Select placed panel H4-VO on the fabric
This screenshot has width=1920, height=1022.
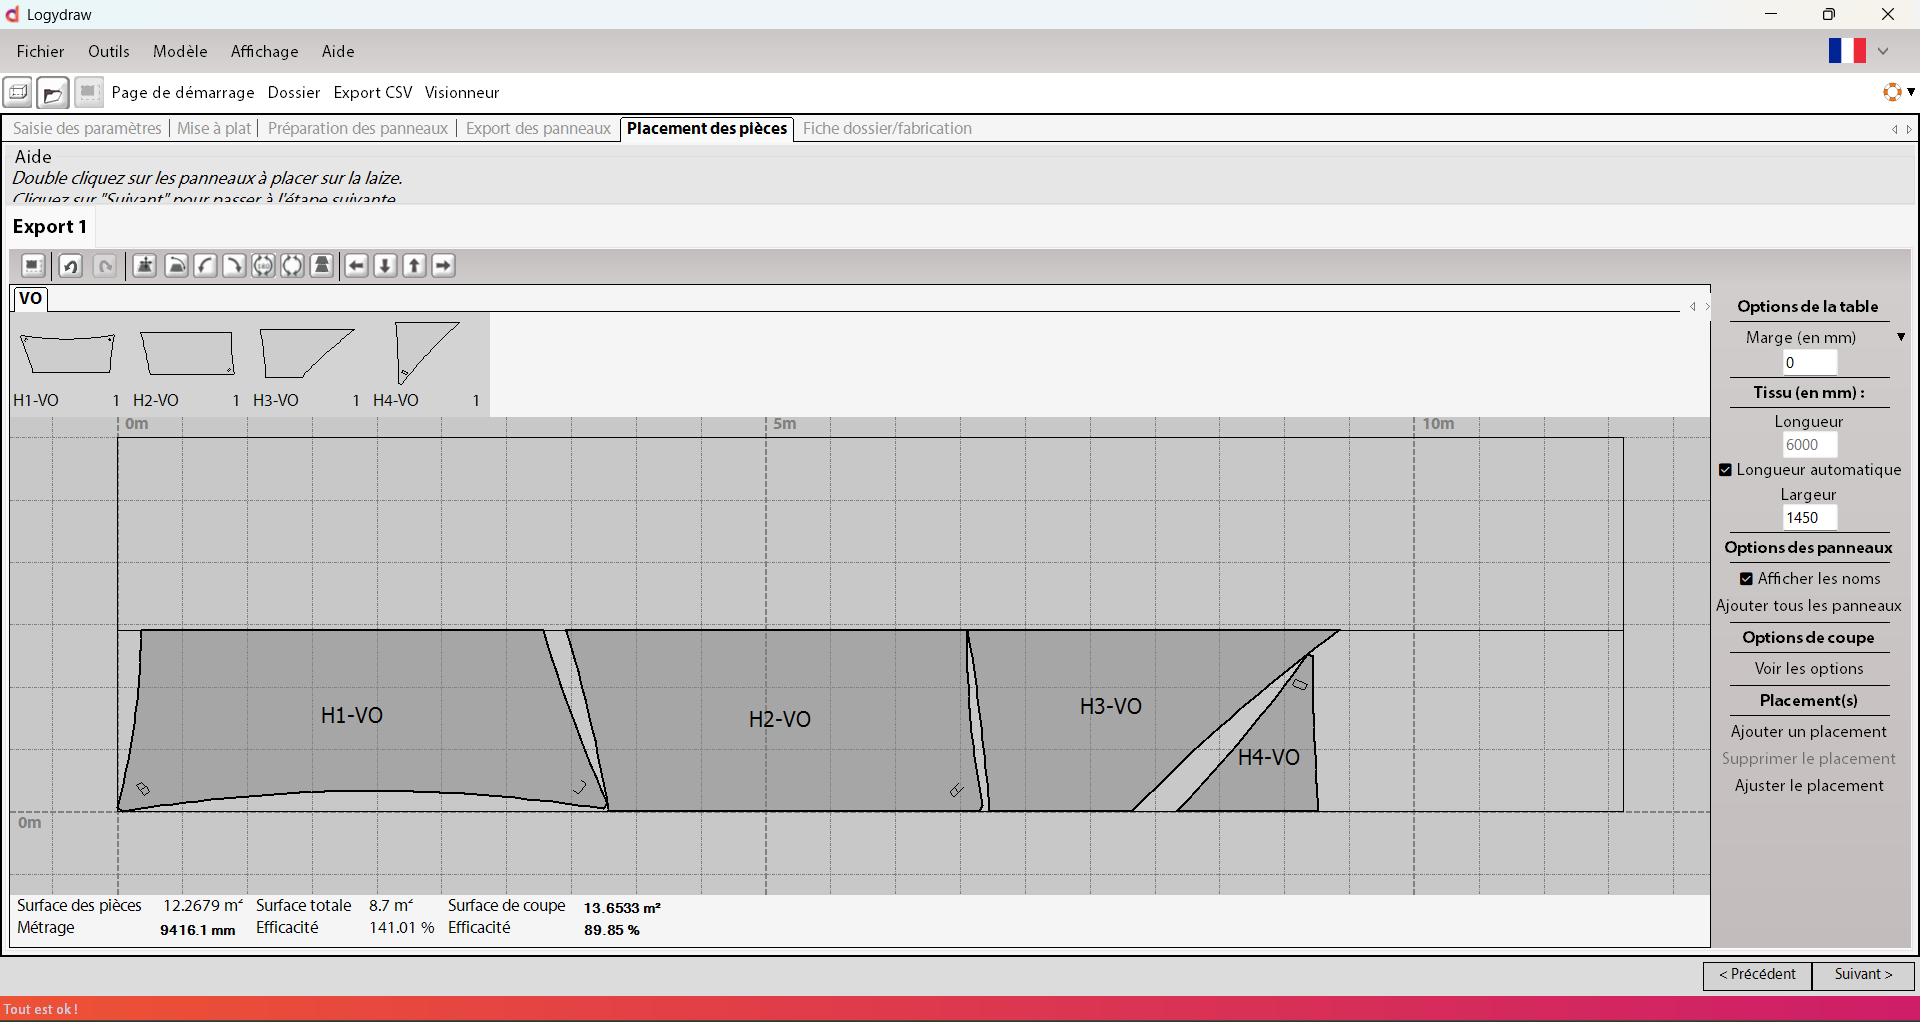point(1269,758)
